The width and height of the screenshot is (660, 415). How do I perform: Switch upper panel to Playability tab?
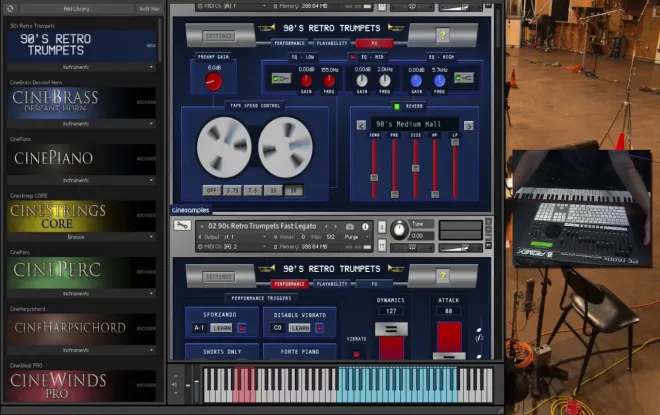332,43
